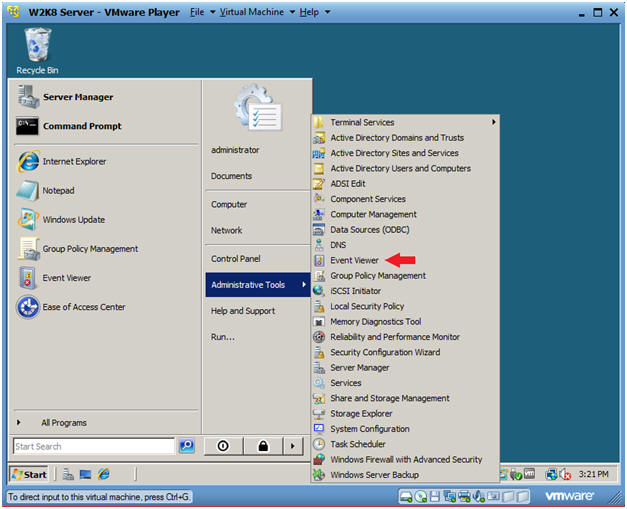Viewport: 627px width, 509px height.
Task: Open Internet Explorer quick launch taskbar icon
Action: [x=104, y=474]
